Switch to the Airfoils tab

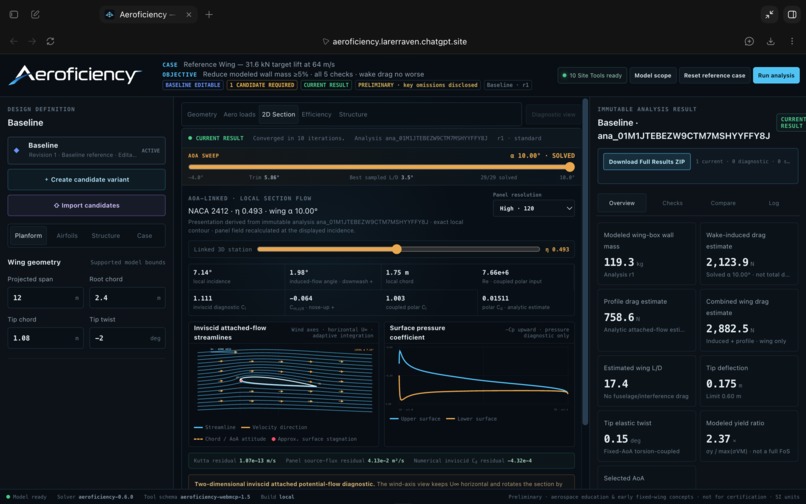(67, 236)
